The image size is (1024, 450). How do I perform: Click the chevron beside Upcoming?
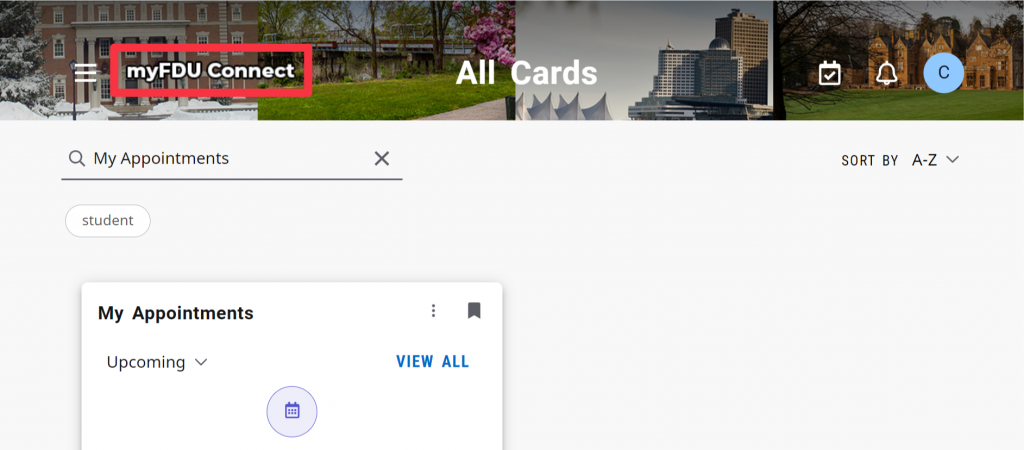tap(201, 362)
